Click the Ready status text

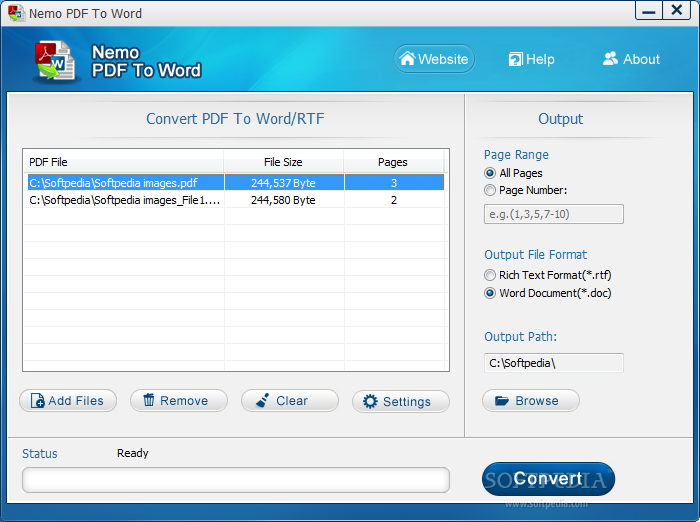click(x=133, y=453)
